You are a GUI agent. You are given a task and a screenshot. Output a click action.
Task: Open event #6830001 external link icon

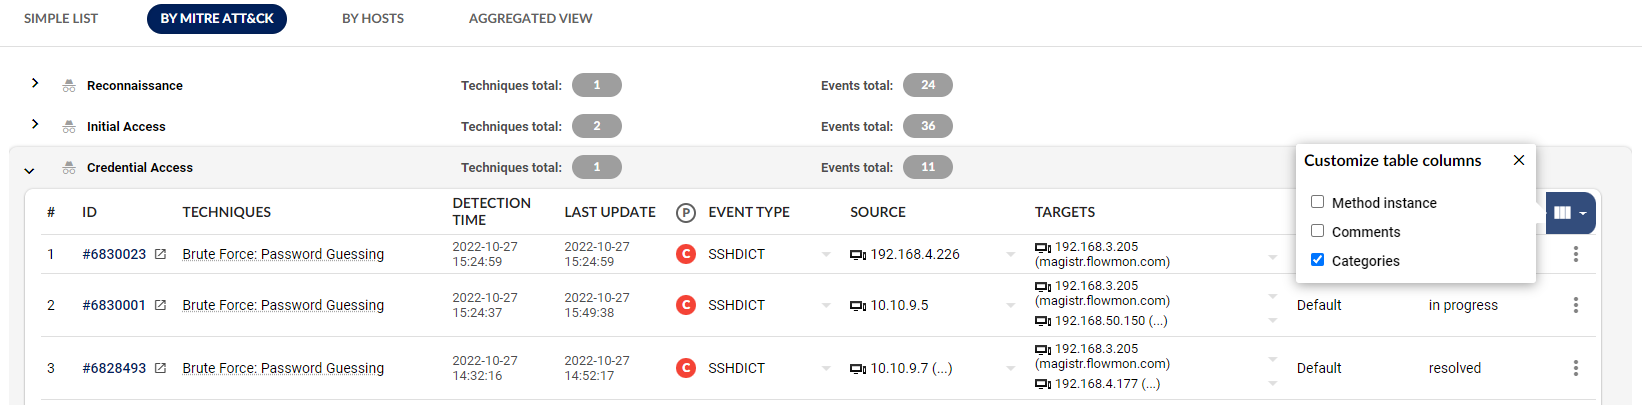160,305
